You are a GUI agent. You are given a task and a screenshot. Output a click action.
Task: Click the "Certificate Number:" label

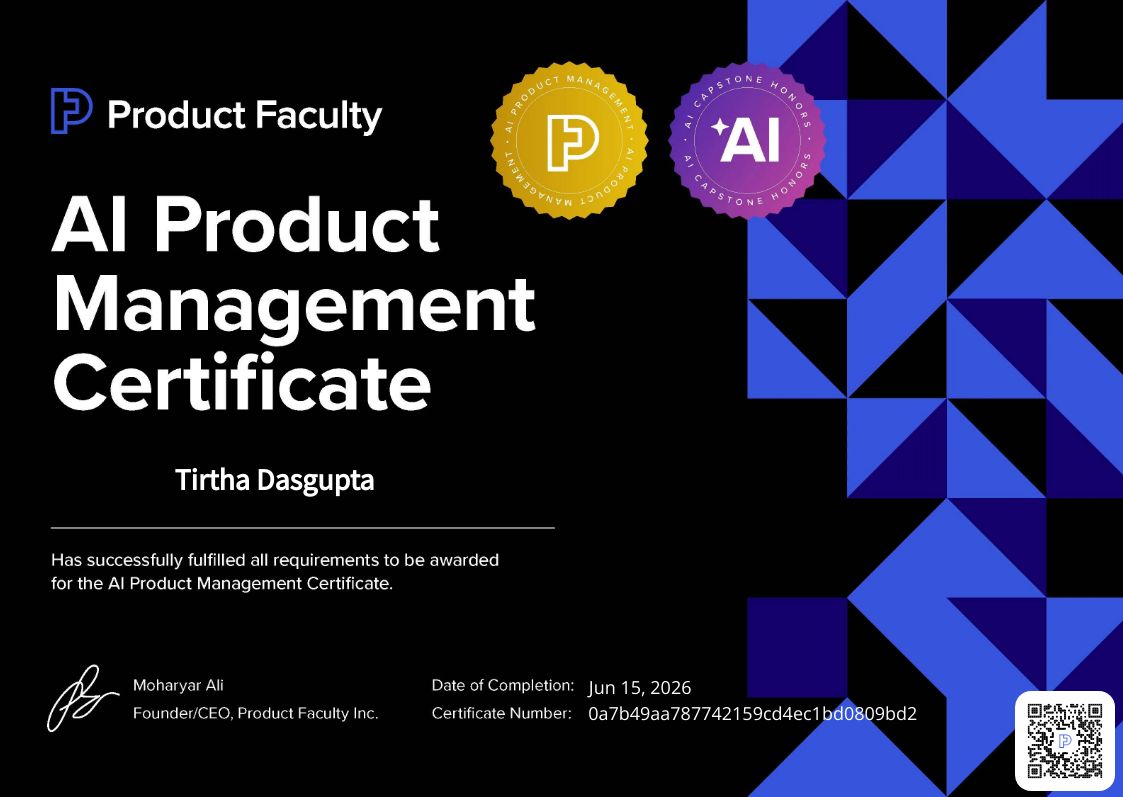[502, 713]
